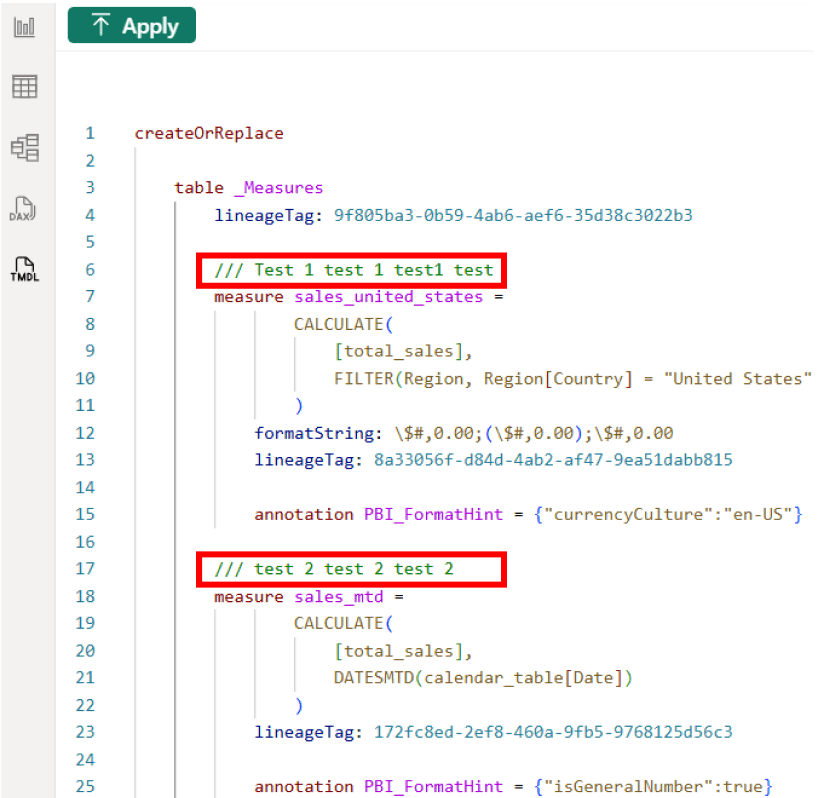
Task: Click the createOrReplace keyword on line 1
Action: [209, 133]
